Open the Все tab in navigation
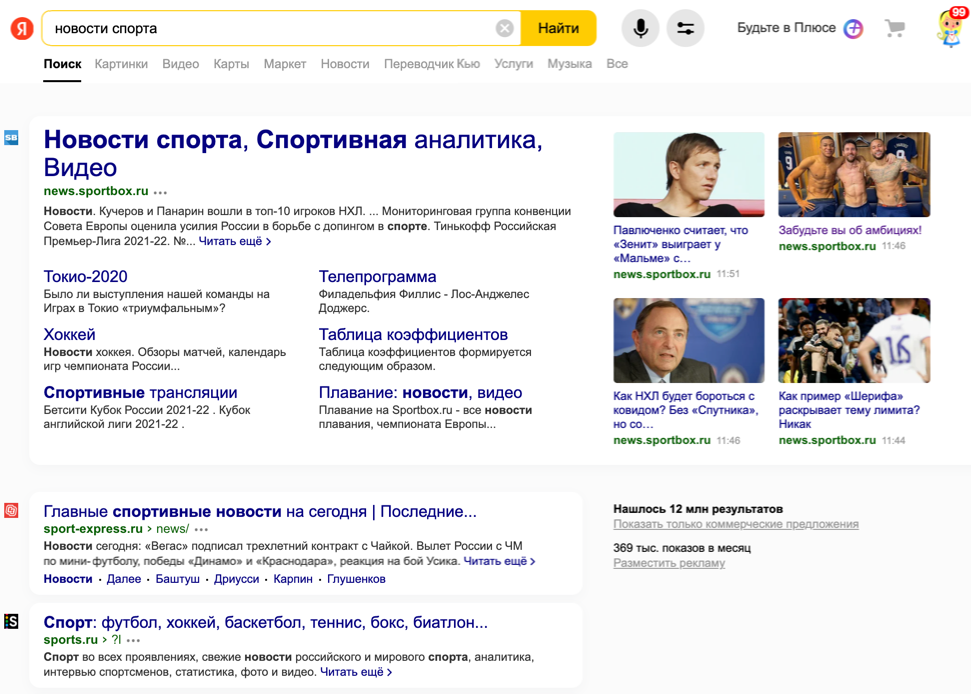 [617, 64]
